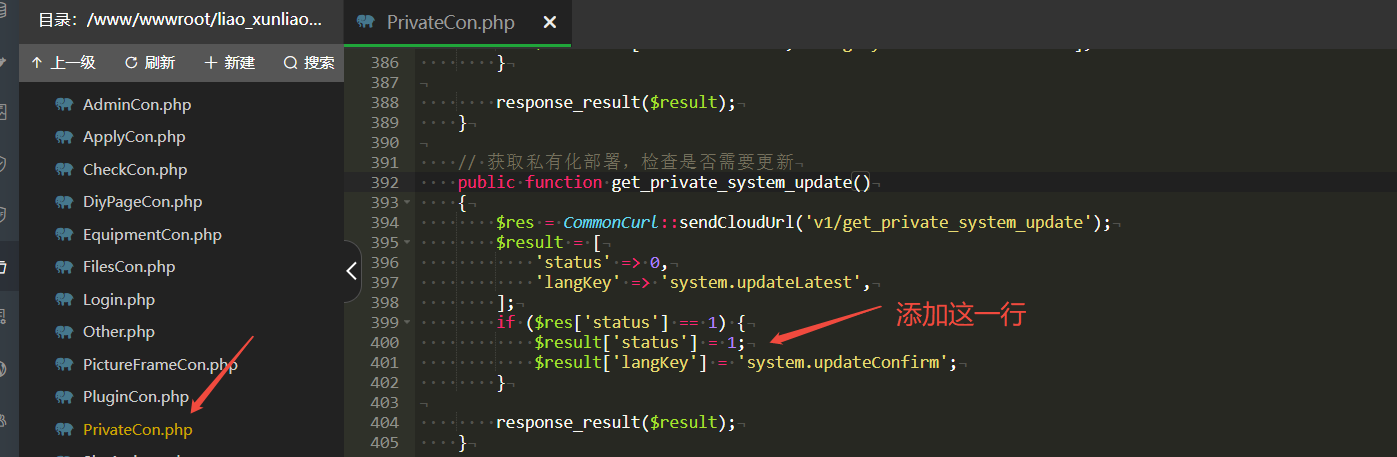This screenshot has height=457, width=1397.
Task: Select DiyPageCon.php in the directory list
Action: coord(142,202)
